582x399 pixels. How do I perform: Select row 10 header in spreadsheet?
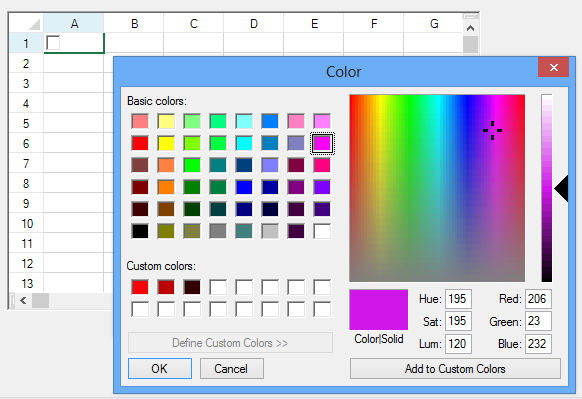click(x=26, y=223)
